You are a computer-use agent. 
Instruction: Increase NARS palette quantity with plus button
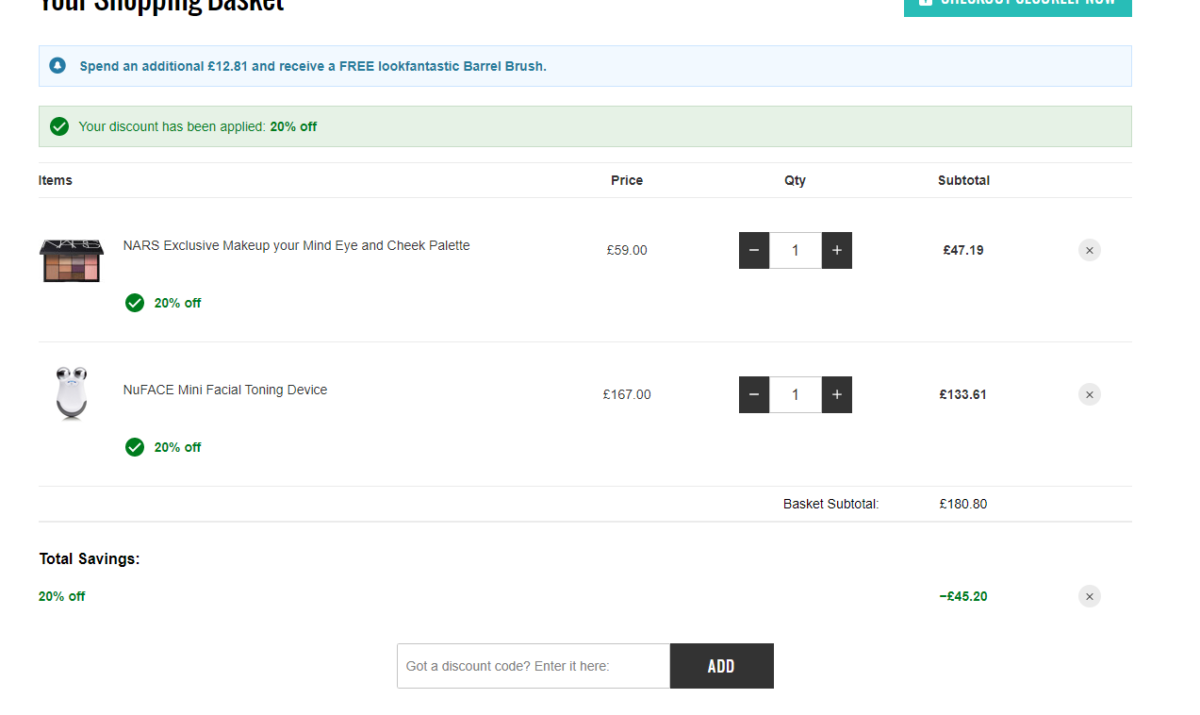coord(837,250)
